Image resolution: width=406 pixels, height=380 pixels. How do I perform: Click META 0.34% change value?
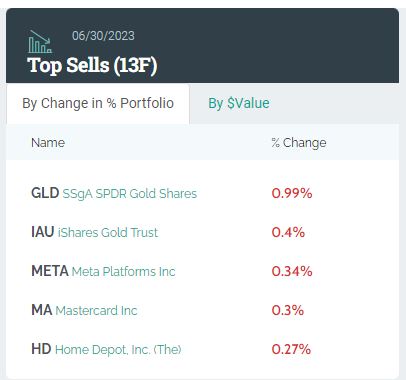coord(292,271)
